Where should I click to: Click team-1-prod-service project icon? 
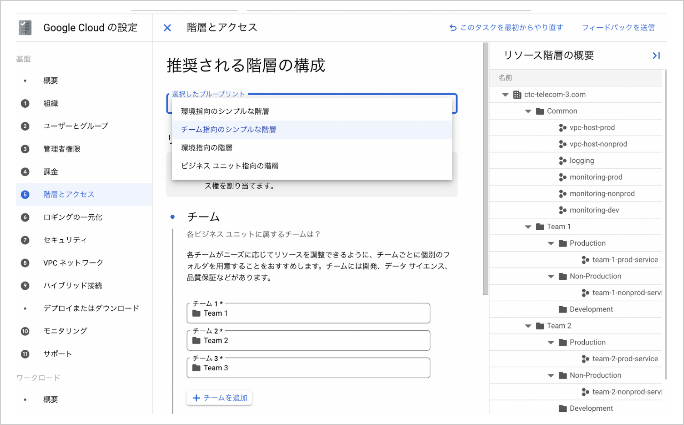point(585,260)
